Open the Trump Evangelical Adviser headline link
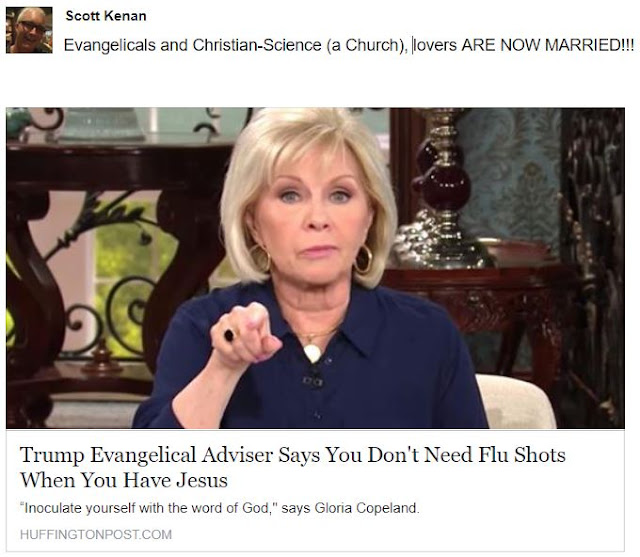This screenshot has height=557, width=640. (293, 467)
